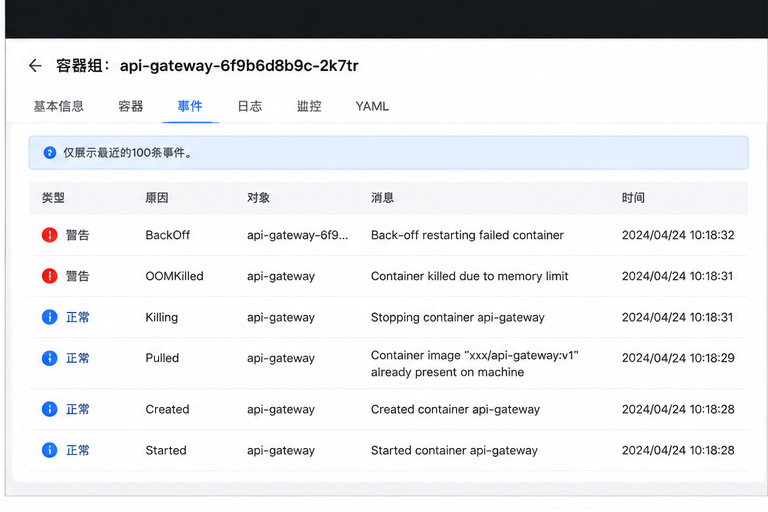This screenshot has height=512, width=768.
Task: Click the Killing reason cell
Action: pyautogui.click(x=162, y=317)
